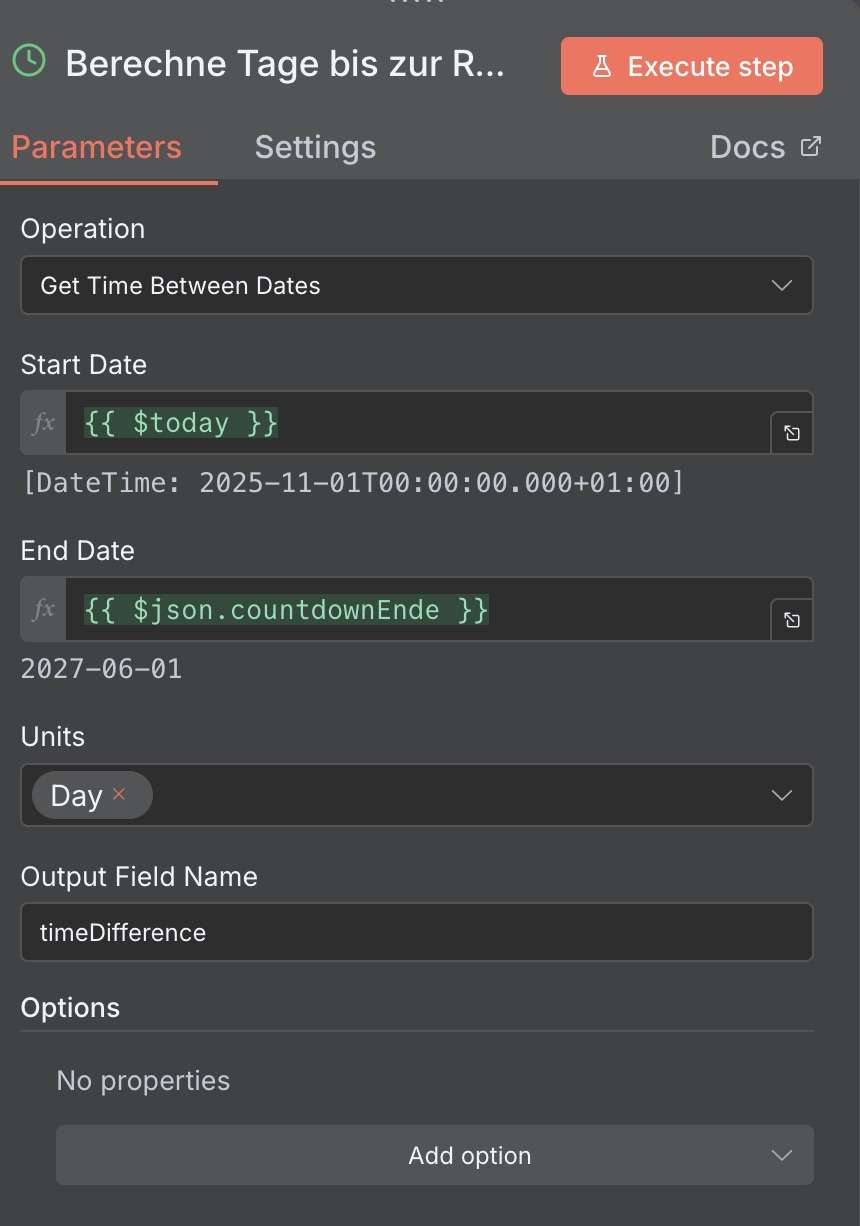Click the clock node icon beside the title

pyautogui.click(x=29, y=61)
